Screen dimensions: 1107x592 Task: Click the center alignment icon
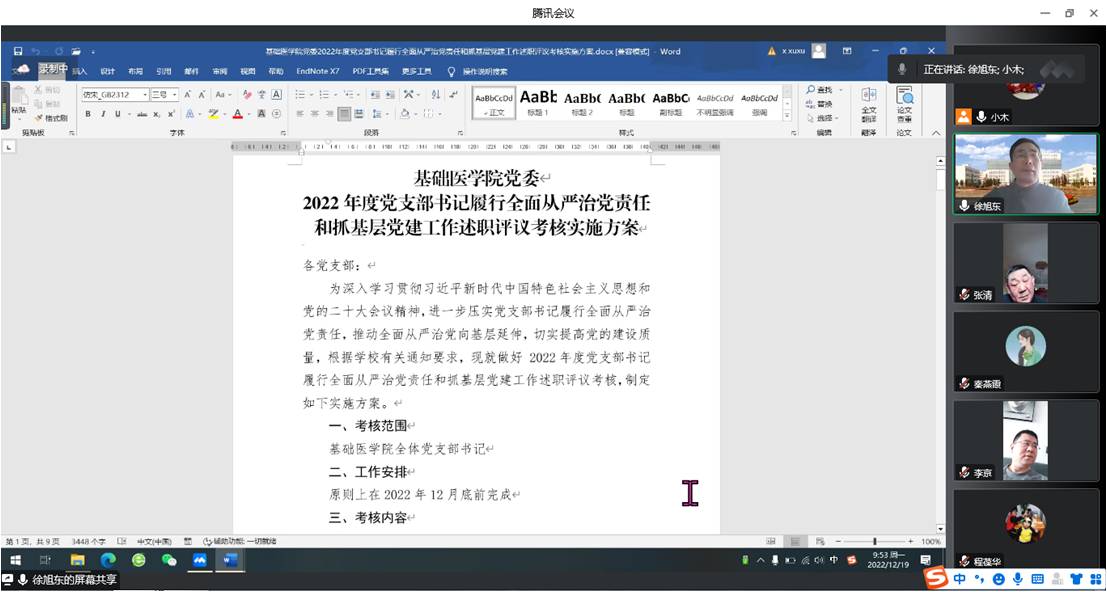pyautogui.click(x=314, y=113)
